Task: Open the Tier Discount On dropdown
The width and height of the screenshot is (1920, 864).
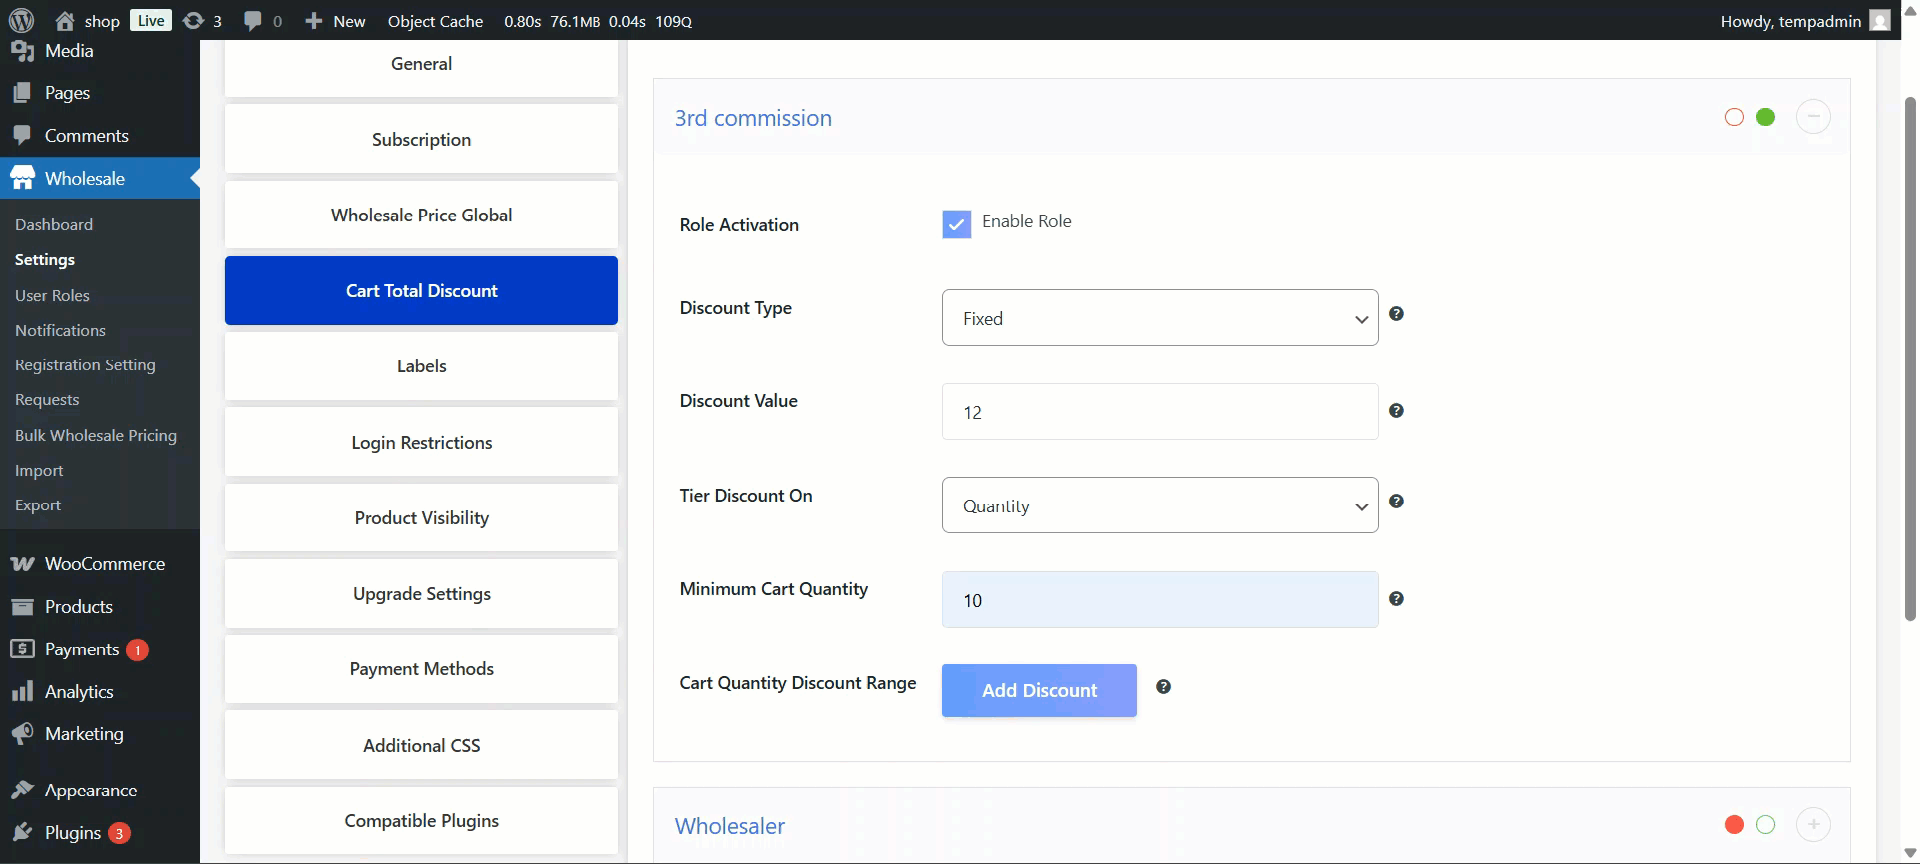Action: (x=1160, y=505)
